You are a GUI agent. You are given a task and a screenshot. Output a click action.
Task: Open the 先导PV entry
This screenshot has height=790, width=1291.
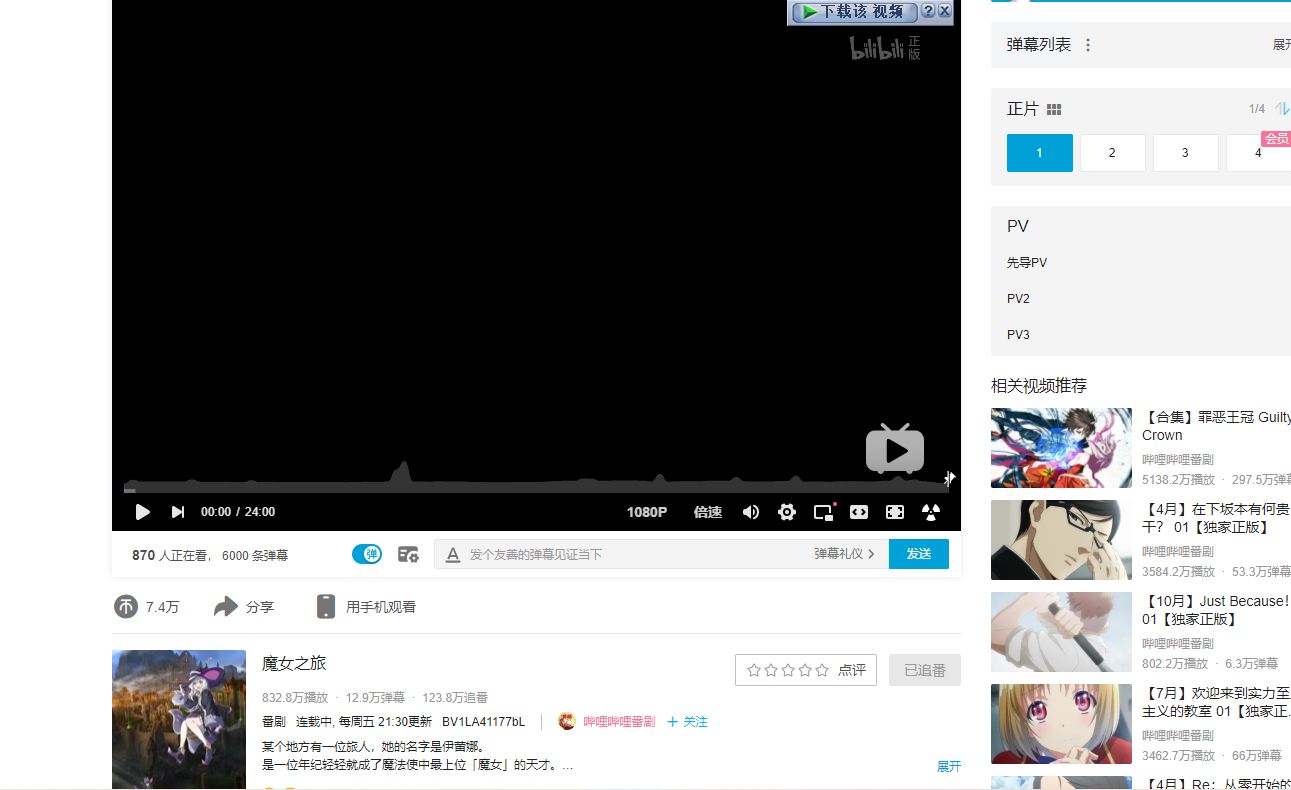click(1027, 263)
